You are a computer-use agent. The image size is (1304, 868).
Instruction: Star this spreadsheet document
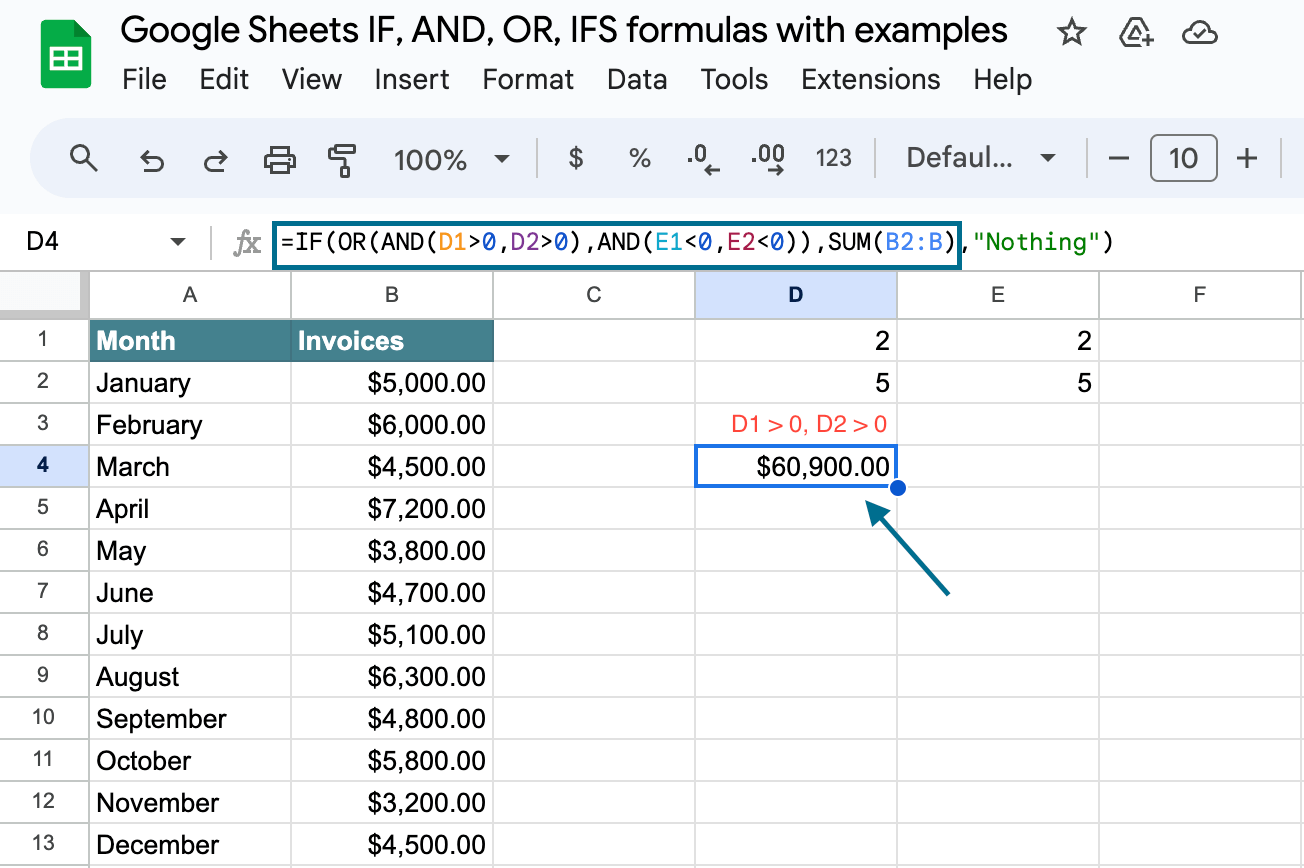coord(1072,33)
